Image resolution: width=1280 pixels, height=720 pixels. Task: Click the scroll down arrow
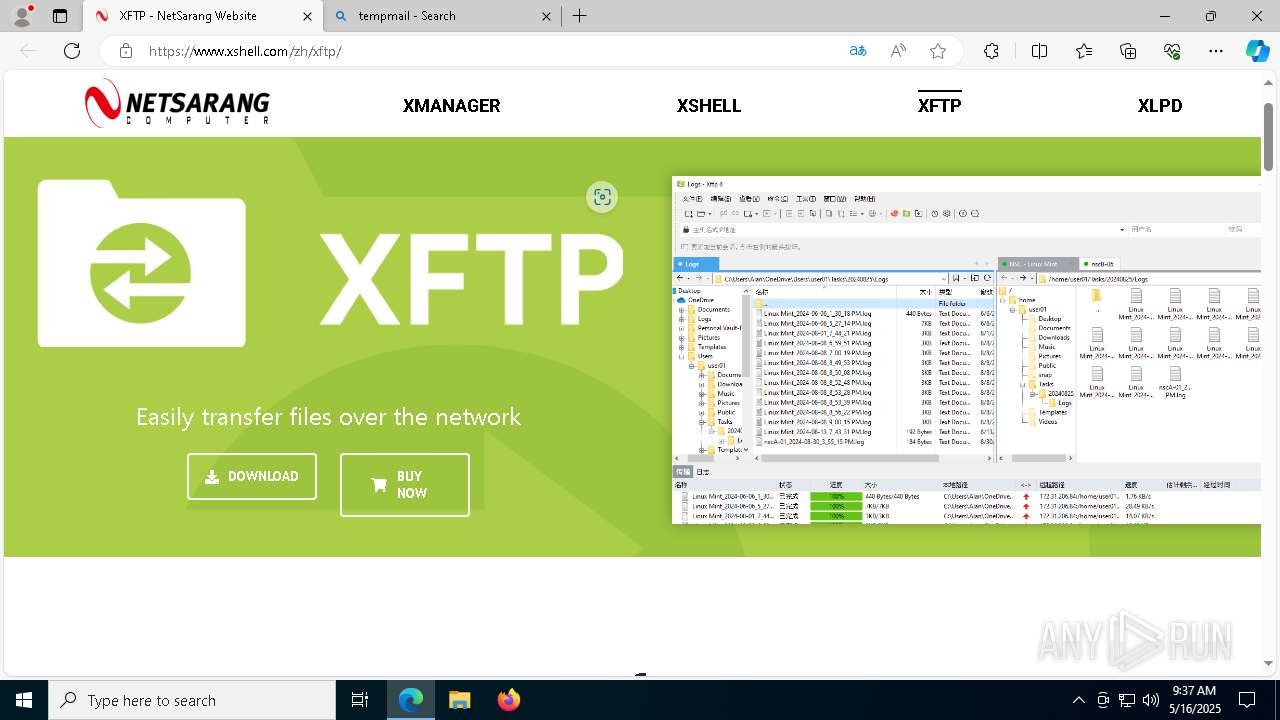click(1269, 663)
